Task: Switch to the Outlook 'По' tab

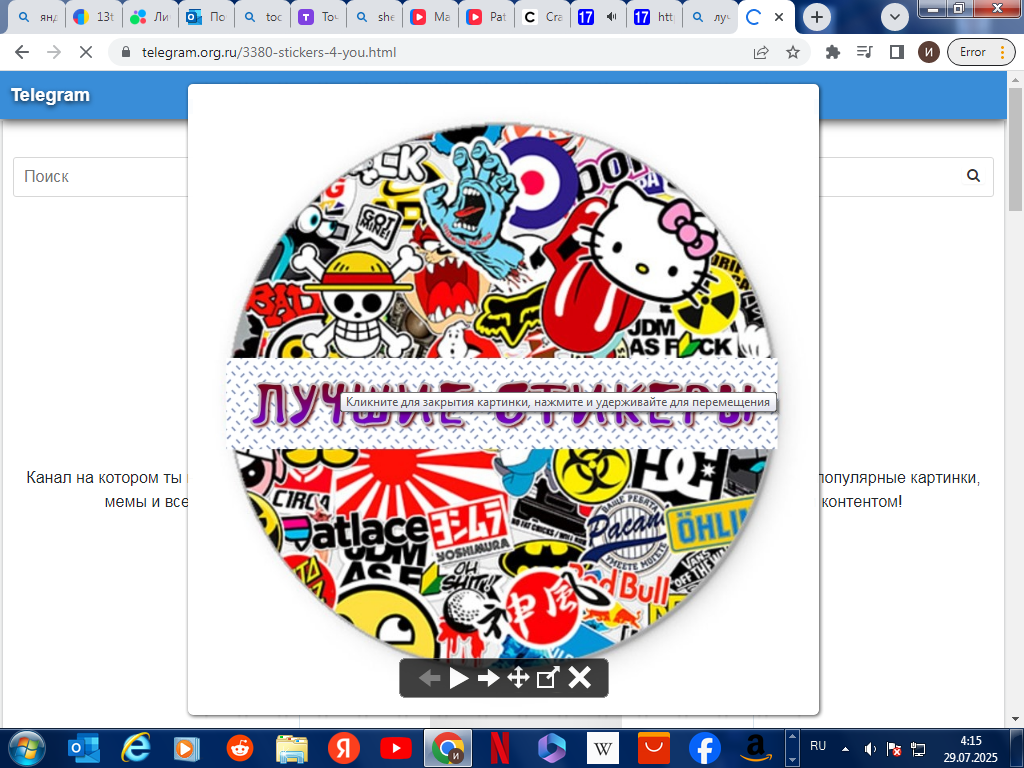Action: (206, 17)
